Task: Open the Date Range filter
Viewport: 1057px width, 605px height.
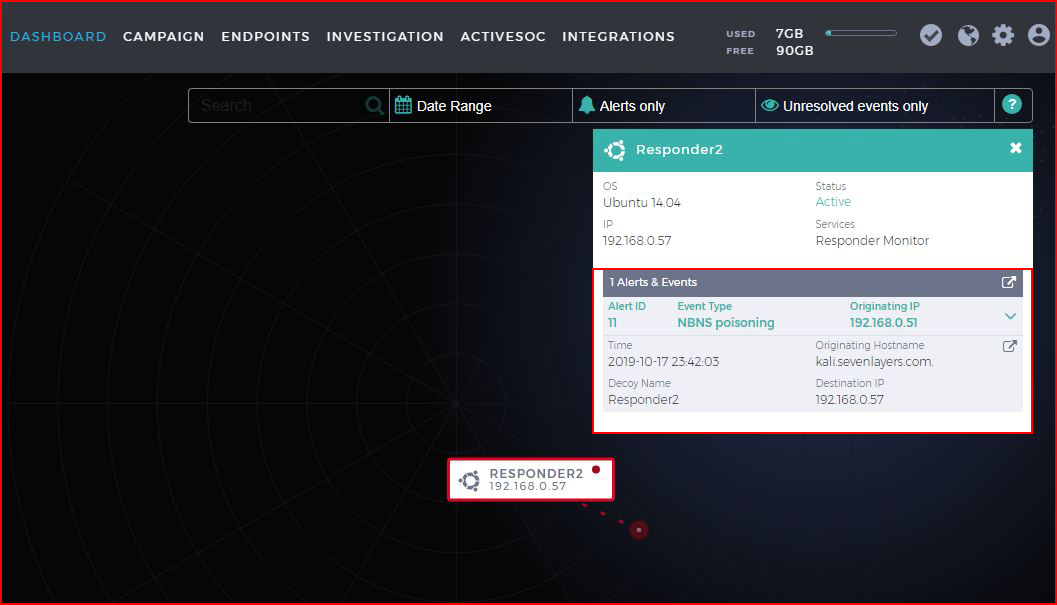Action: [x=481, y=105]
